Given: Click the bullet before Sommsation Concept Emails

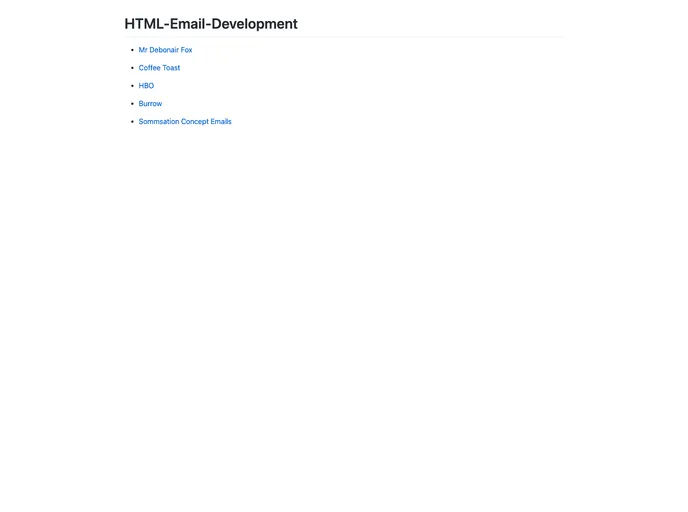Looking at the screenshot, I should pyautogui.click(x=132, y=122).
